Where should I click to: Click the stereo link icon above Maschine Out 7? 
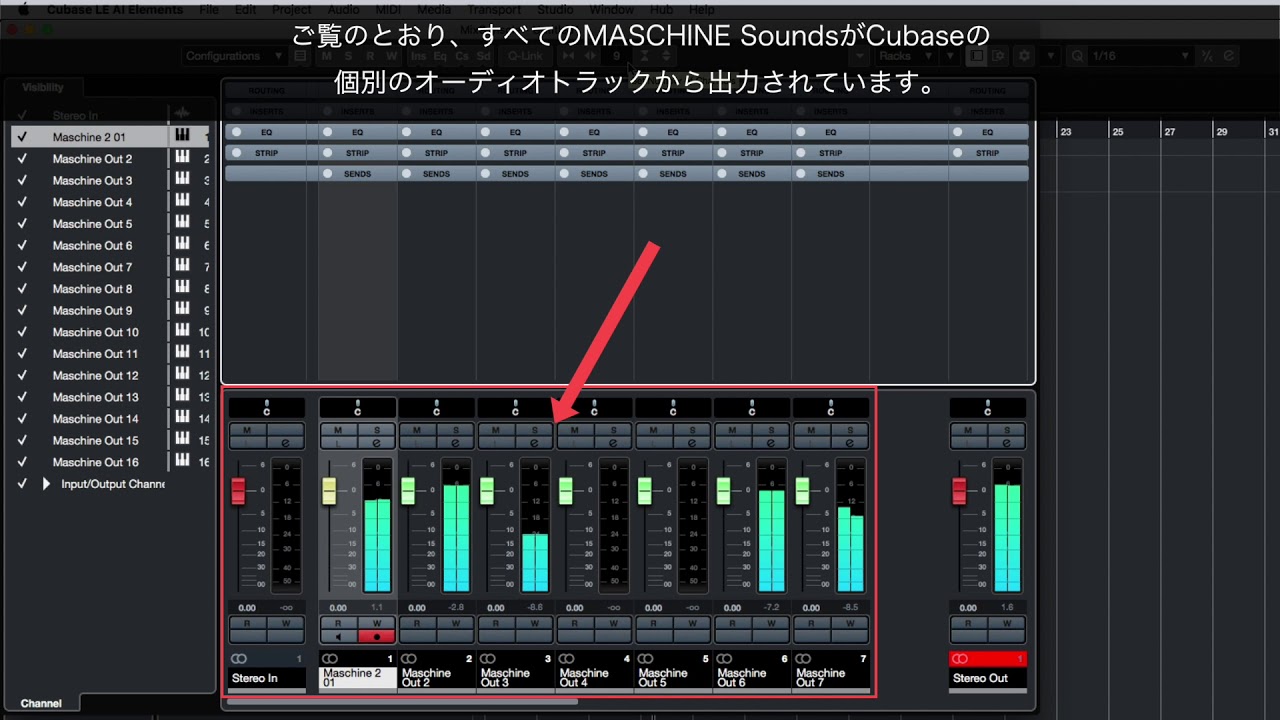(804, 659)
